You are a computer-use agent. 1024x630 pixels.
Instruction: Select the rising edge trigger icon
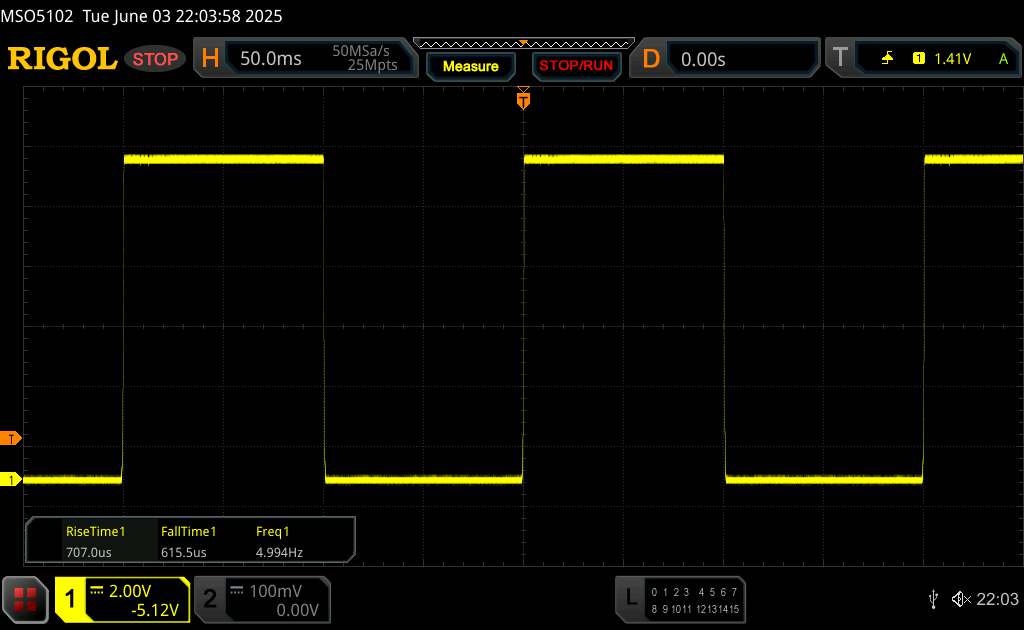coord(887,59)
